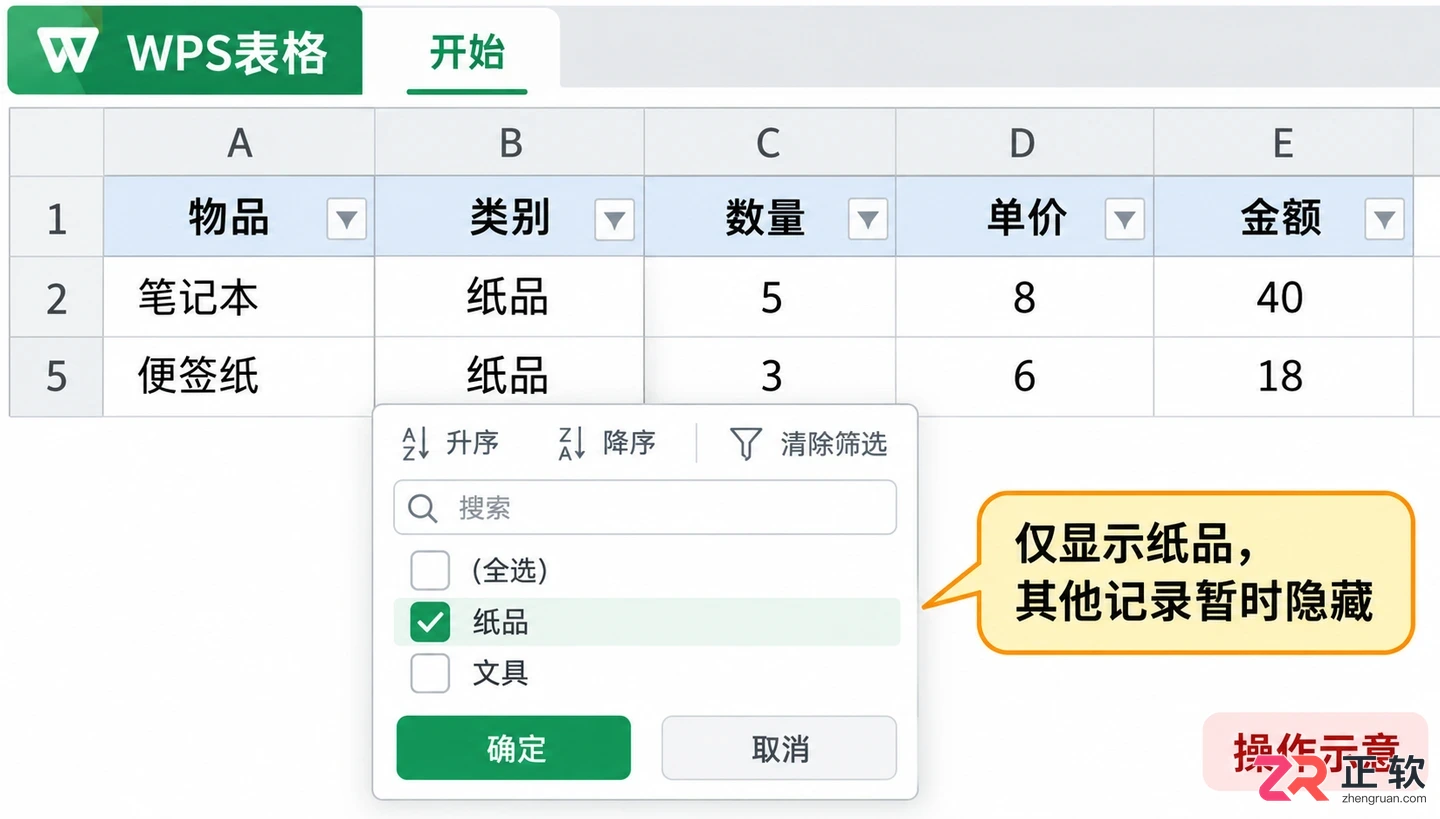This screenshot has height=819, width=1440.
Task: Select column E header
Action: [1284, 143]
